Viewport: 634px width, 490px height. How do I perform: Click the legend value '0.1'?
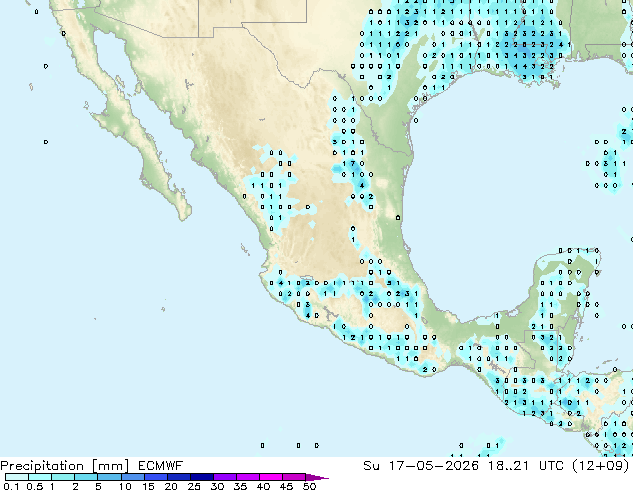coord(11,486)
